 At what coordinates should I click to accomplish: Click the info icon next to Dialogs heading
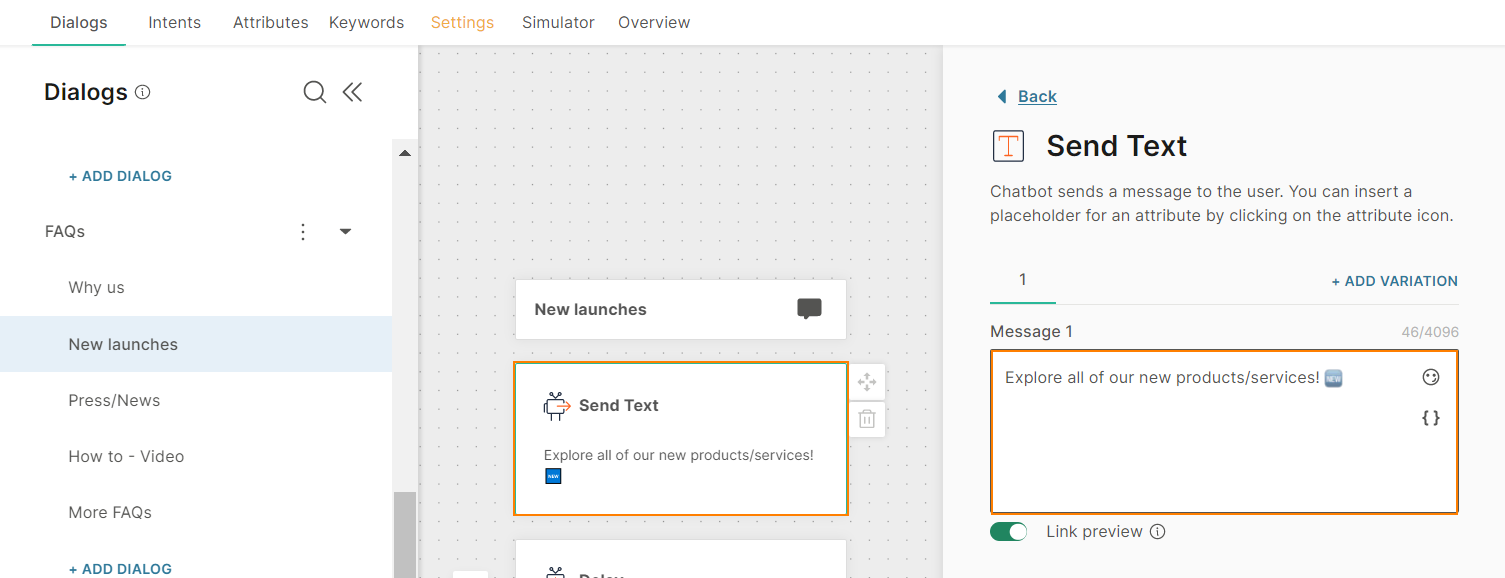(142, 91)
